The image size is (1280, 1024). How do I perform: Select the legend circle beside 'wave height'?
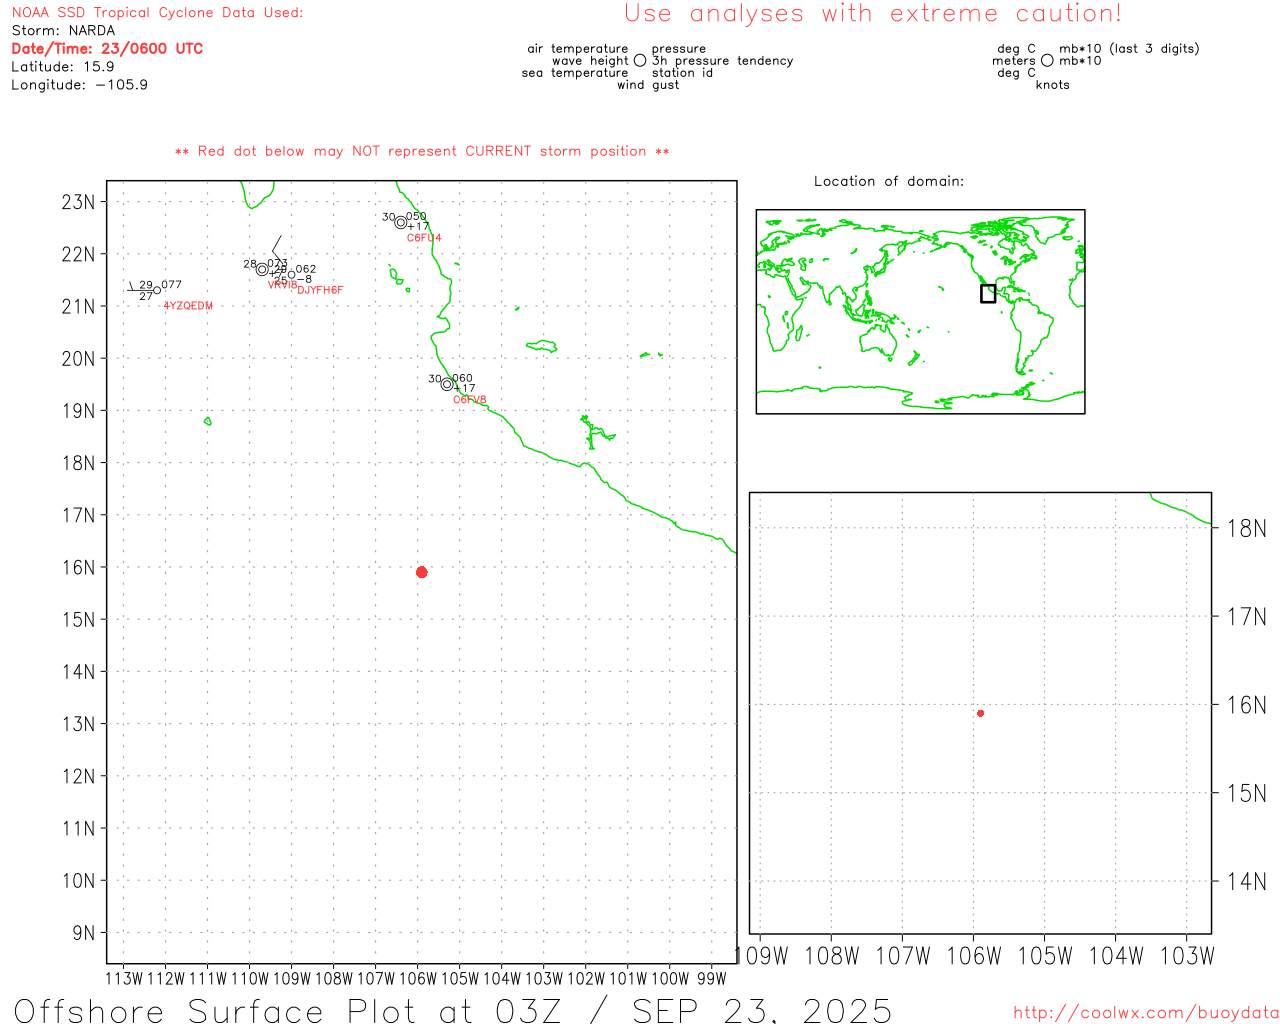point(640,60)
